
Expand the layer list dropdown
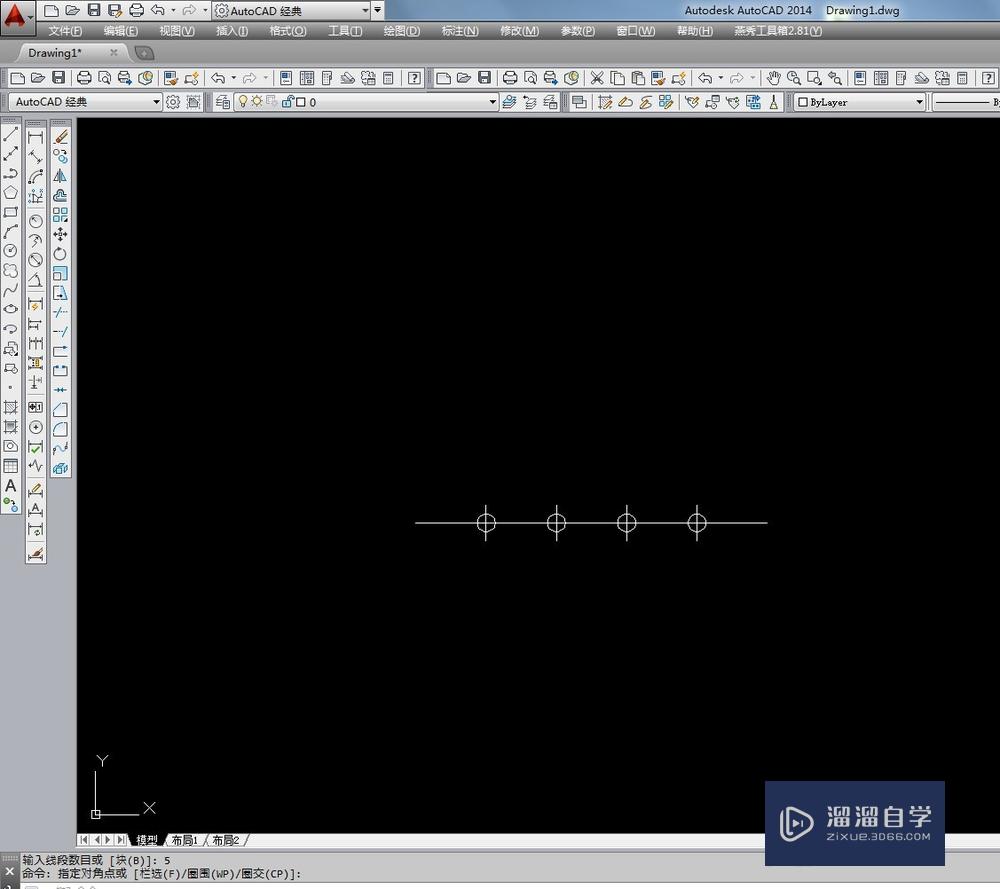pos(493,102)
